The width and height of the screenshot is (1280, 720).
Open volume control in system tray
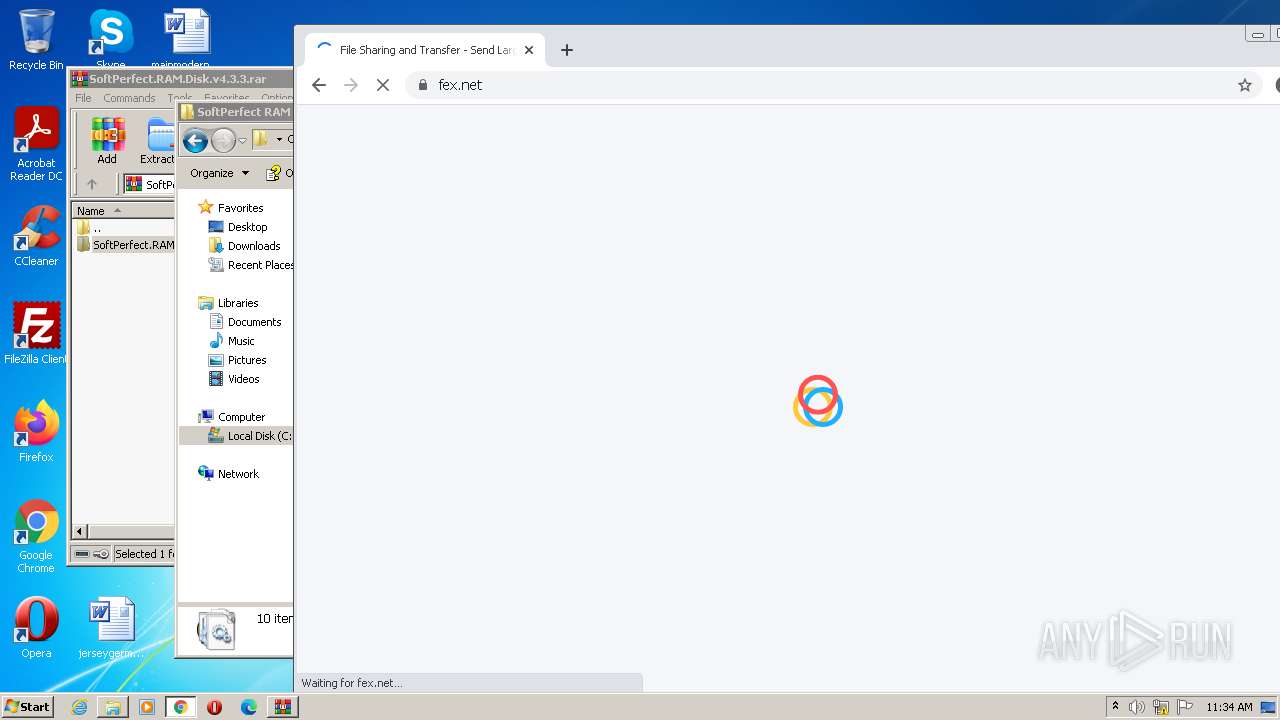point(1137,707)
